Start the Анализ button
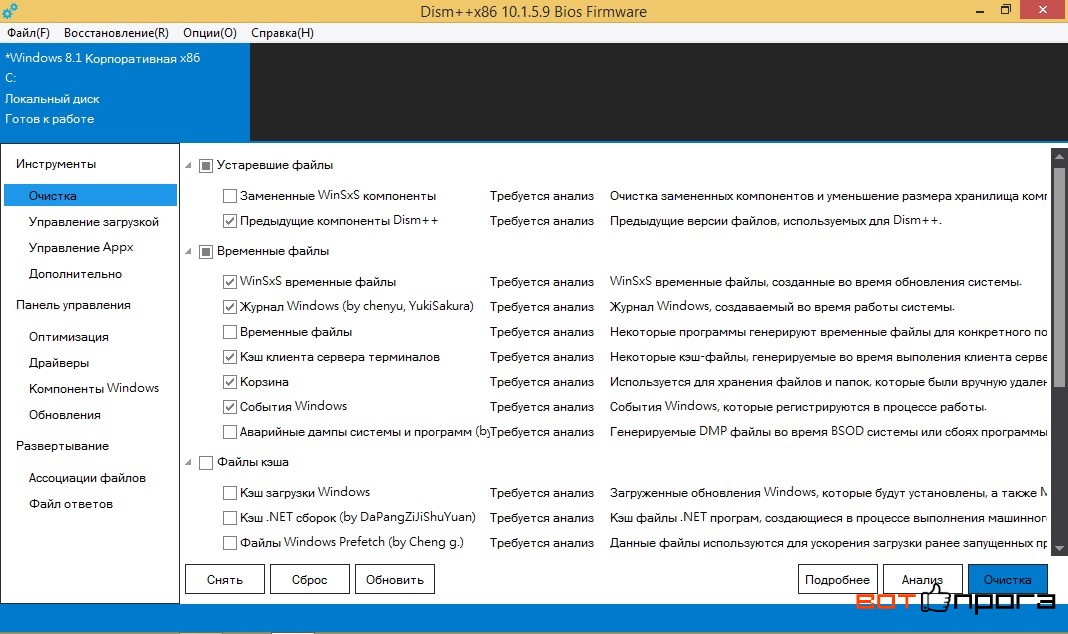The height and width of the screenshot is (634, 1068). click(x=922, y=580)
